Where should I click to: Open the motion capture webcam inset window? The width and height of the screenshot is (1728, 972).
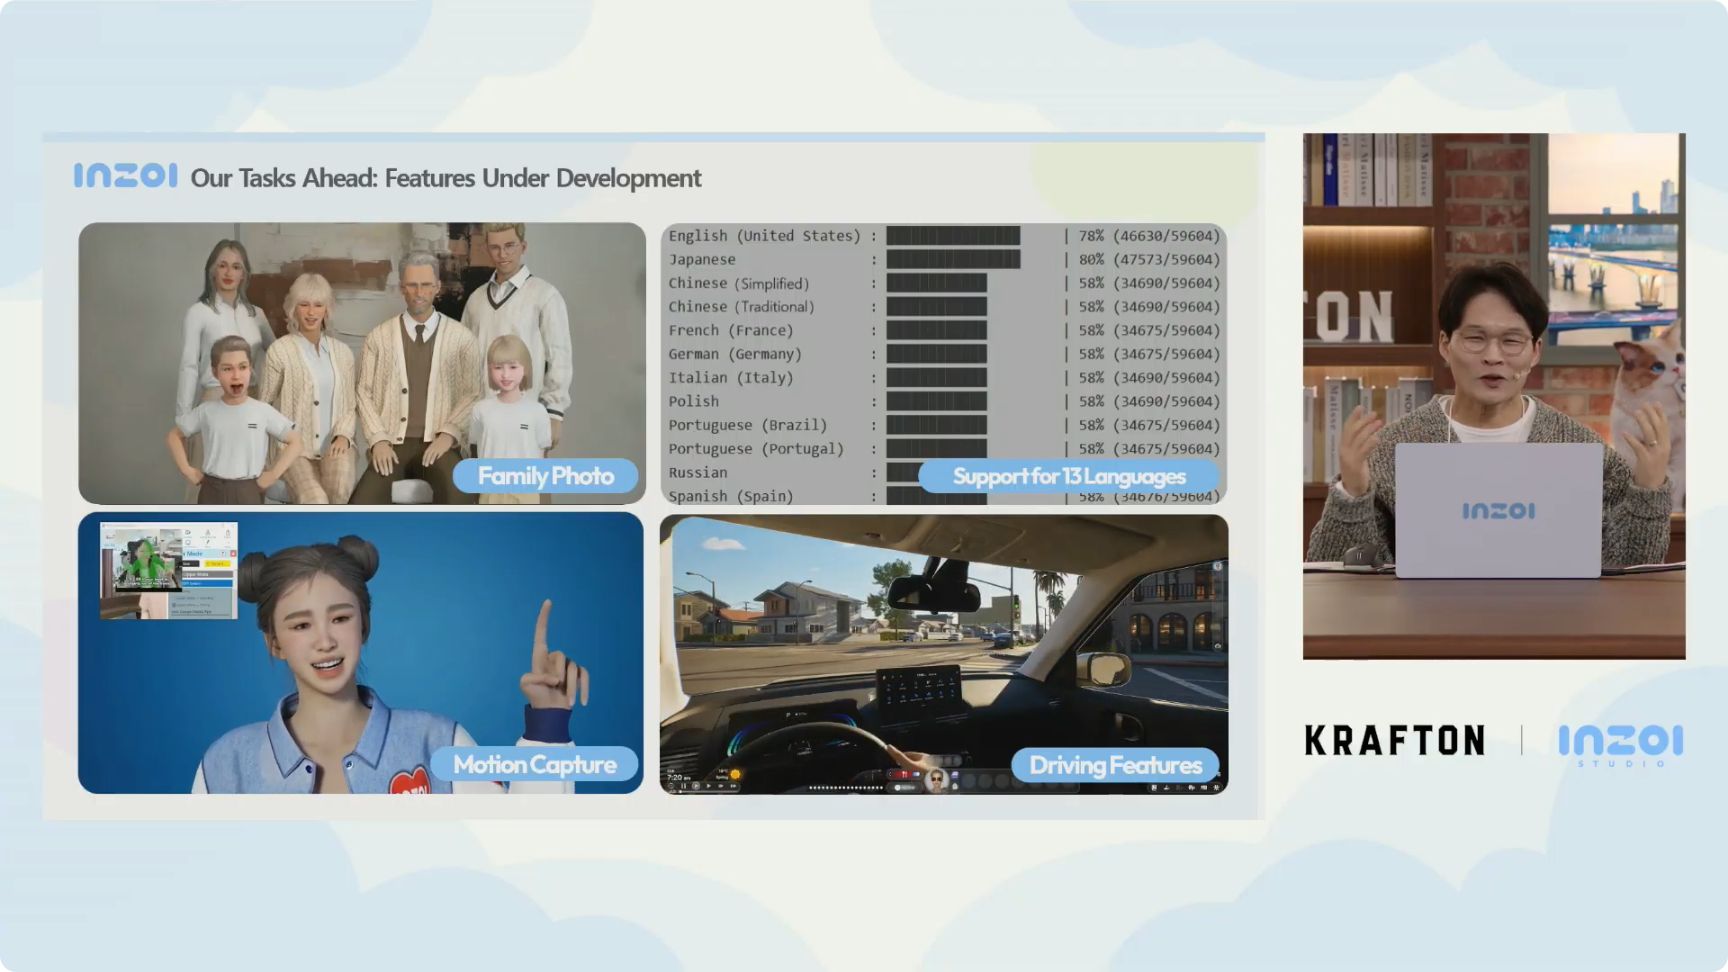[x=168, y=570]
